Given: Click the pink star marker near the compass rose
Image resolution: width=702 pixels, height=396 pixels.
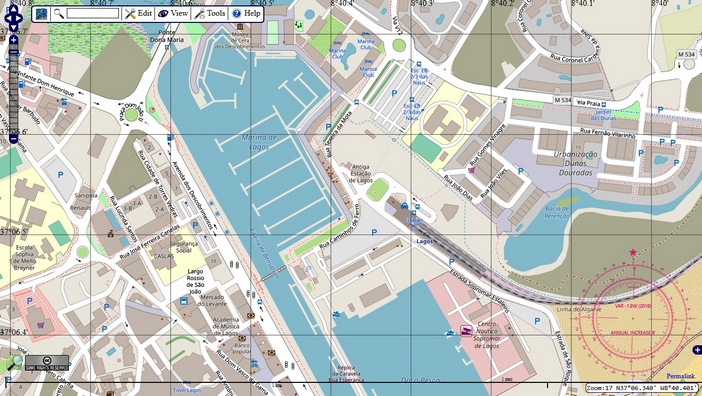Looking at the screenshot, I should click(x=633, y=252).
